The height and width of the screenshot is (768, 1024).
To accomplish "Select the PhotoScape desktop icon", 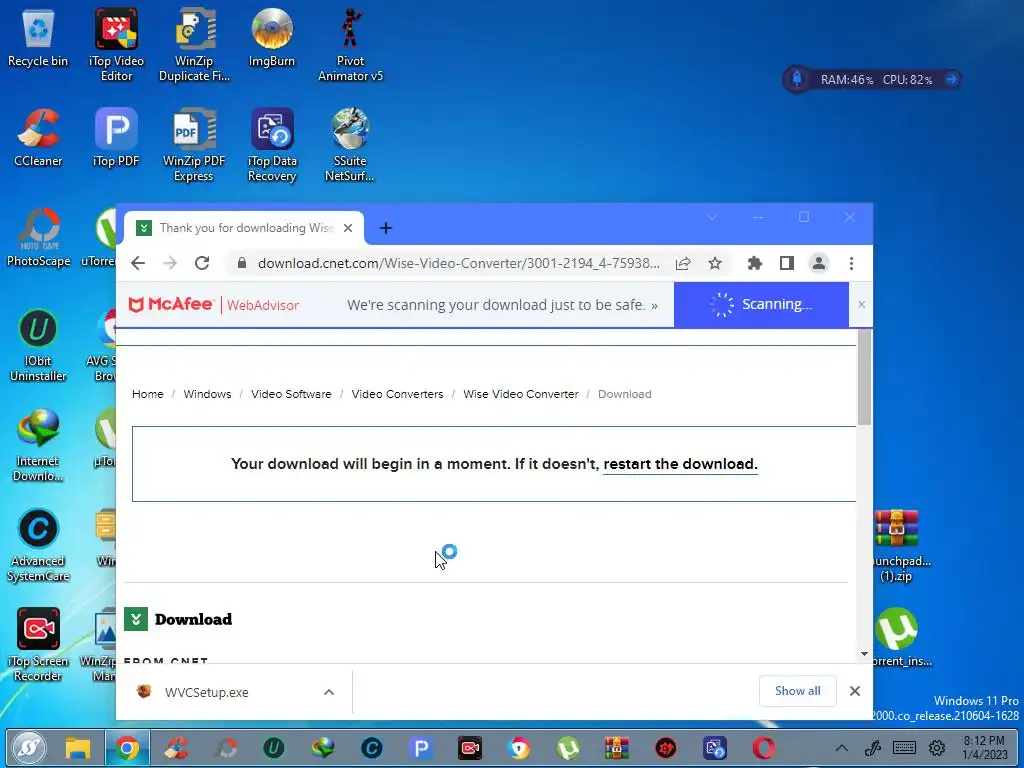I will point(38,238).
